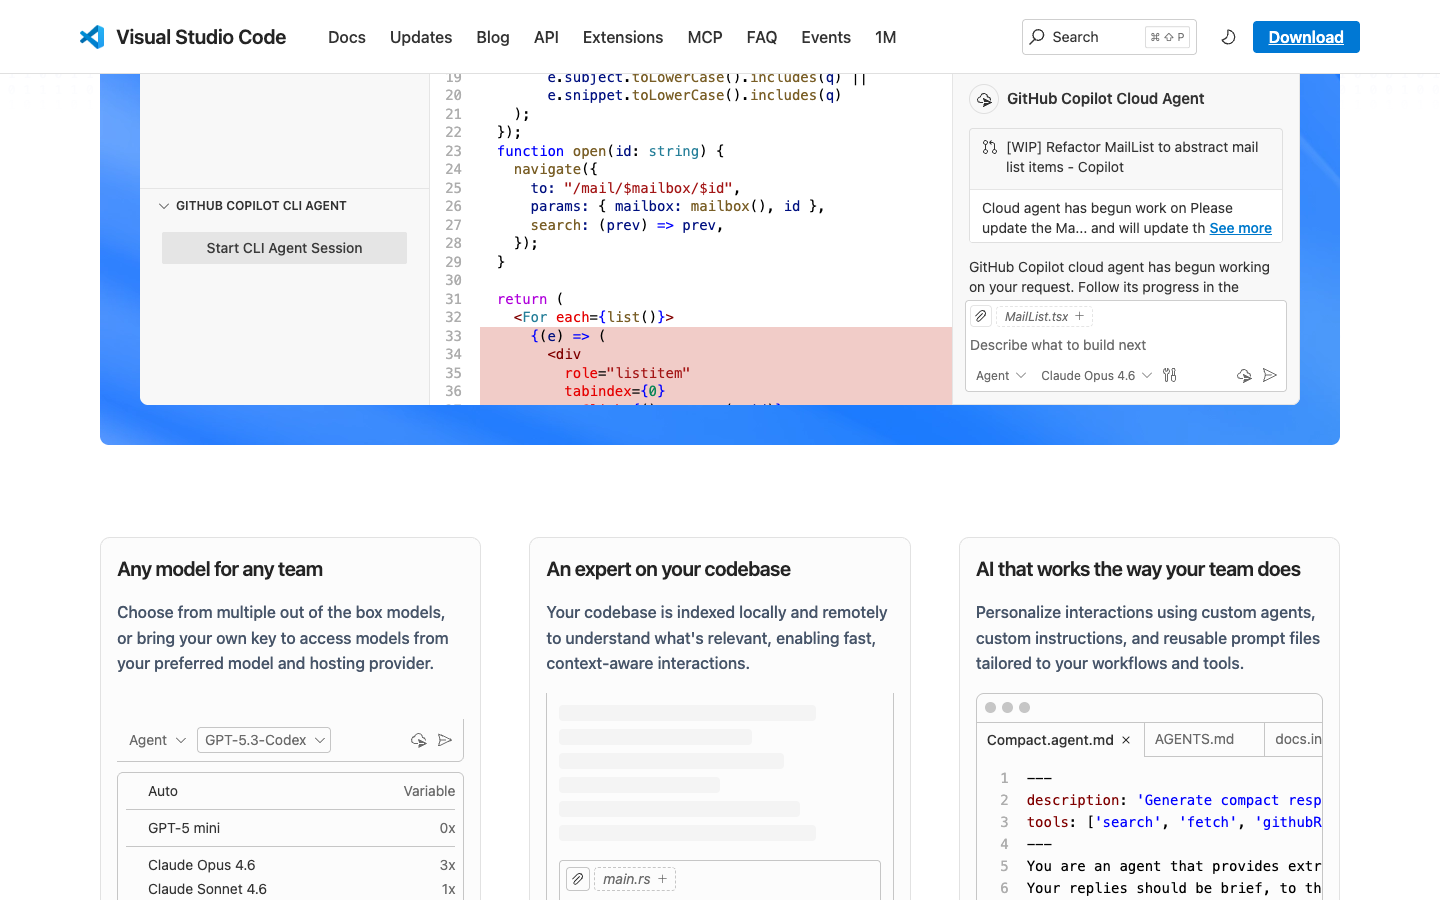Click send icon beside GPT-5.3-Codex picker
The height and width of the screenshot is (900, 1440).
coord(445,740)
